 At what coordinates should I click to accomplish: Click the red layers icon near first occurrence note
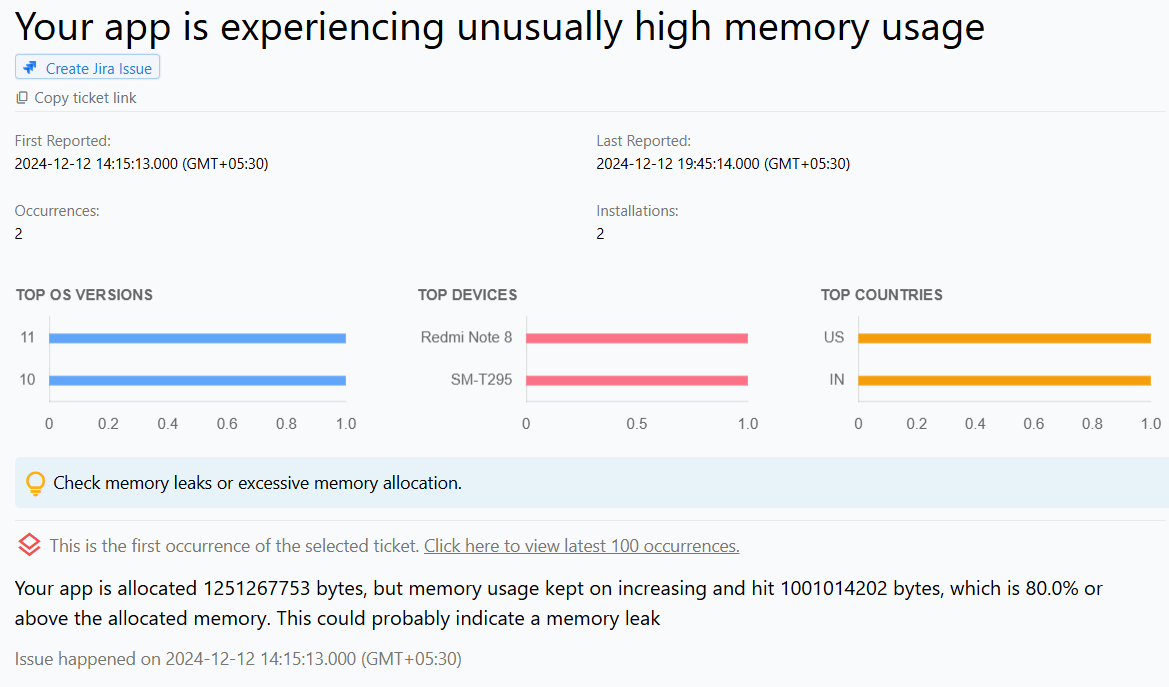[28, 545]
